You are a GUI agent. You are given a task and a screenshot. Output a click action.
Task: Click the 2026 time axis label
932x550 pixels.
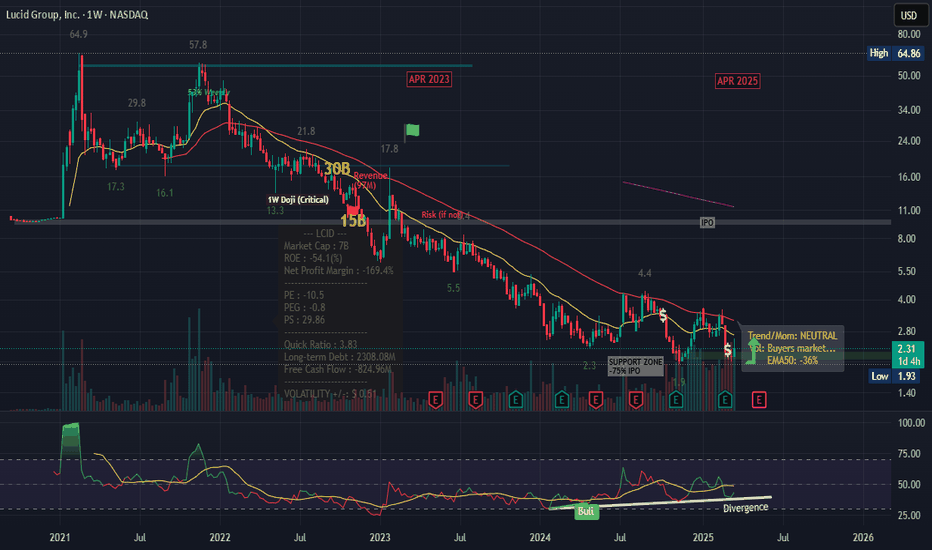(863, 538)
